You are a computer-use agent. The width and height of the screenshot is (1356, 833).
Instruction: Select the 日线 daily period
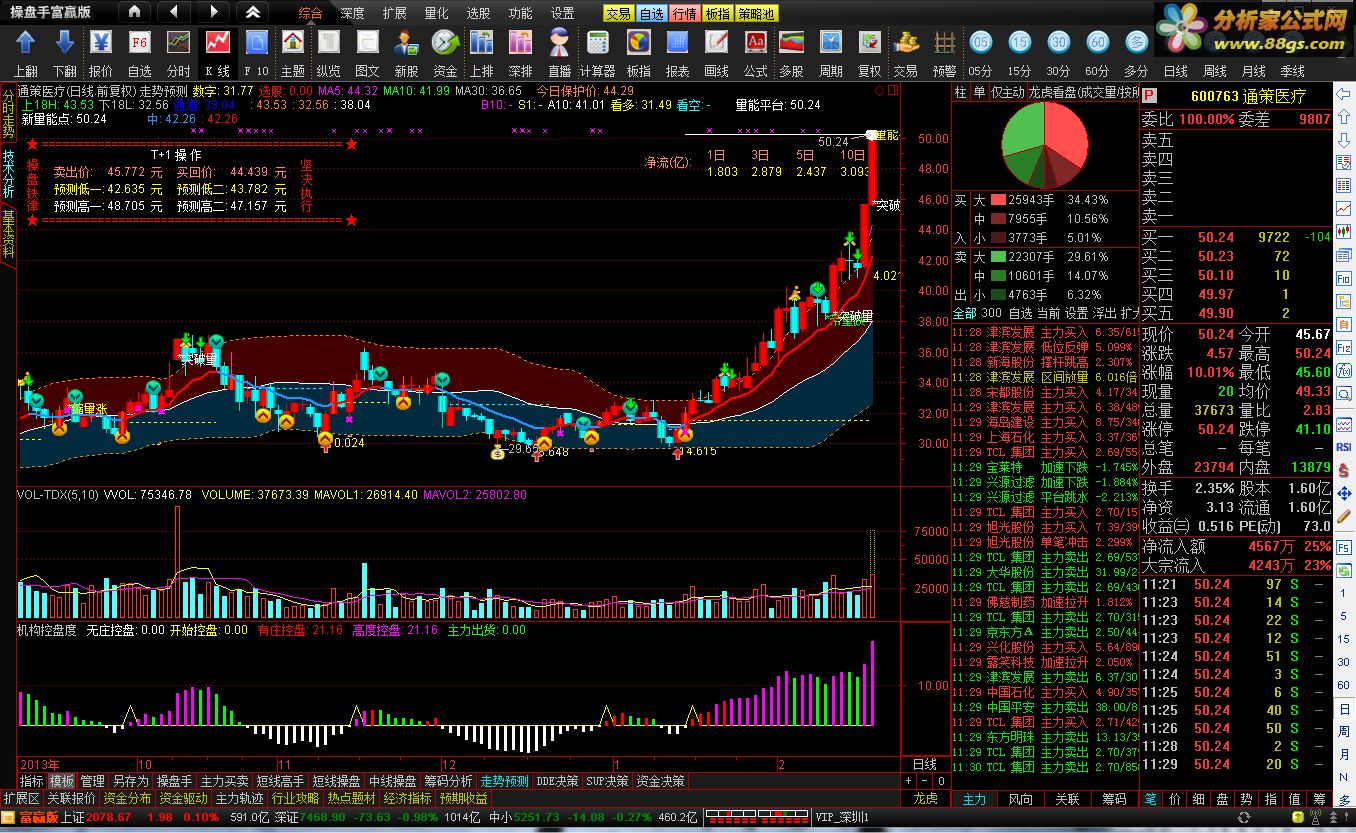1176,71
